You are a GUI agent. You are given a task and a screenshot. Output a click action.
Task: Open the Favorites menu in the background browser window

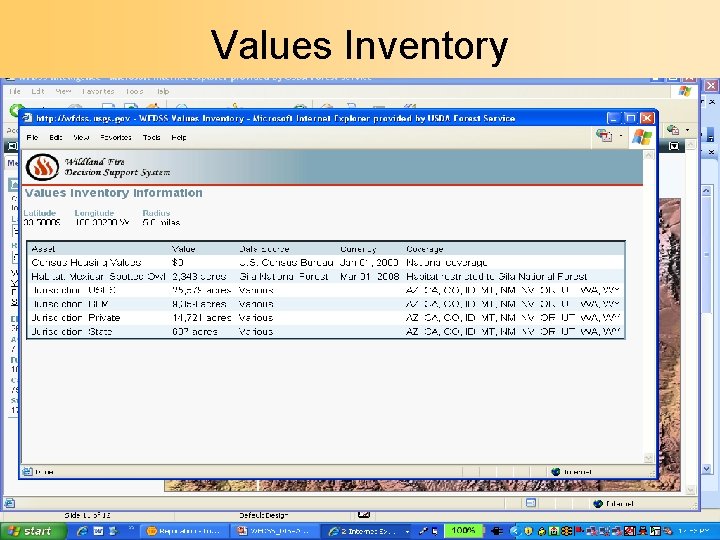pyautogui.click(x=98, y=91)
